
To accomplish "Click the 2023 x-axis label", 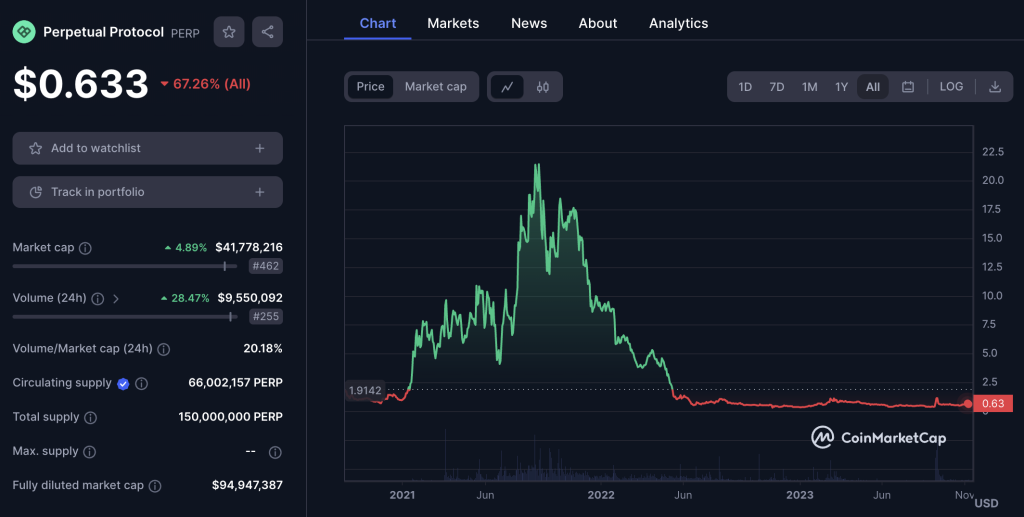I will 799,495.
